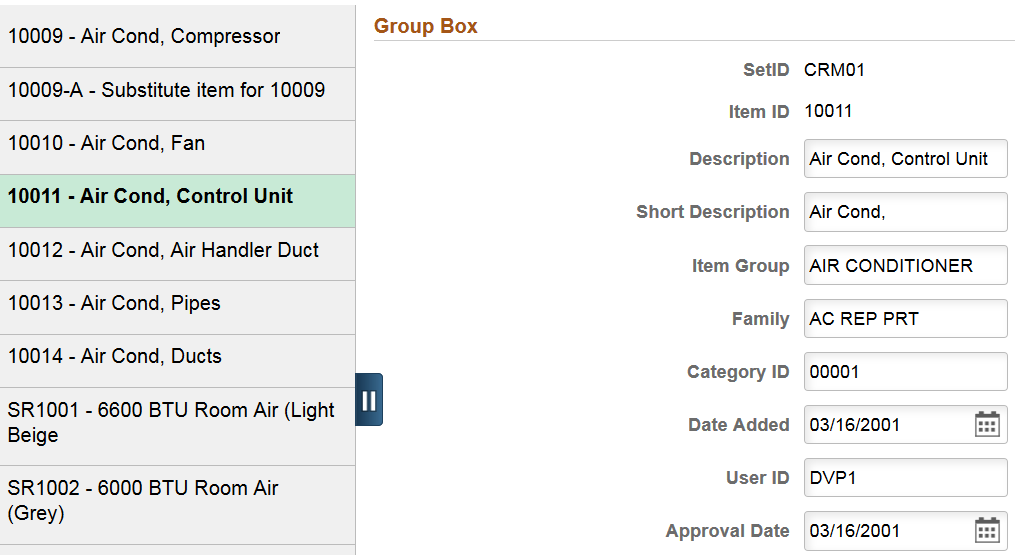Focus the Approval Date text field
1015x555 pixels.
885,531
